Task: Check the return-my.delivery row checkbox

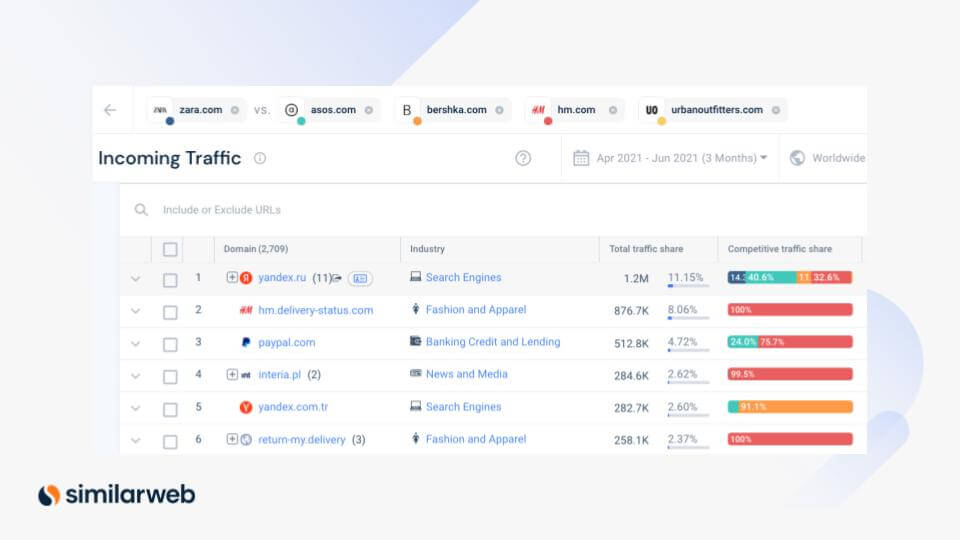Action: pos(170,441)
